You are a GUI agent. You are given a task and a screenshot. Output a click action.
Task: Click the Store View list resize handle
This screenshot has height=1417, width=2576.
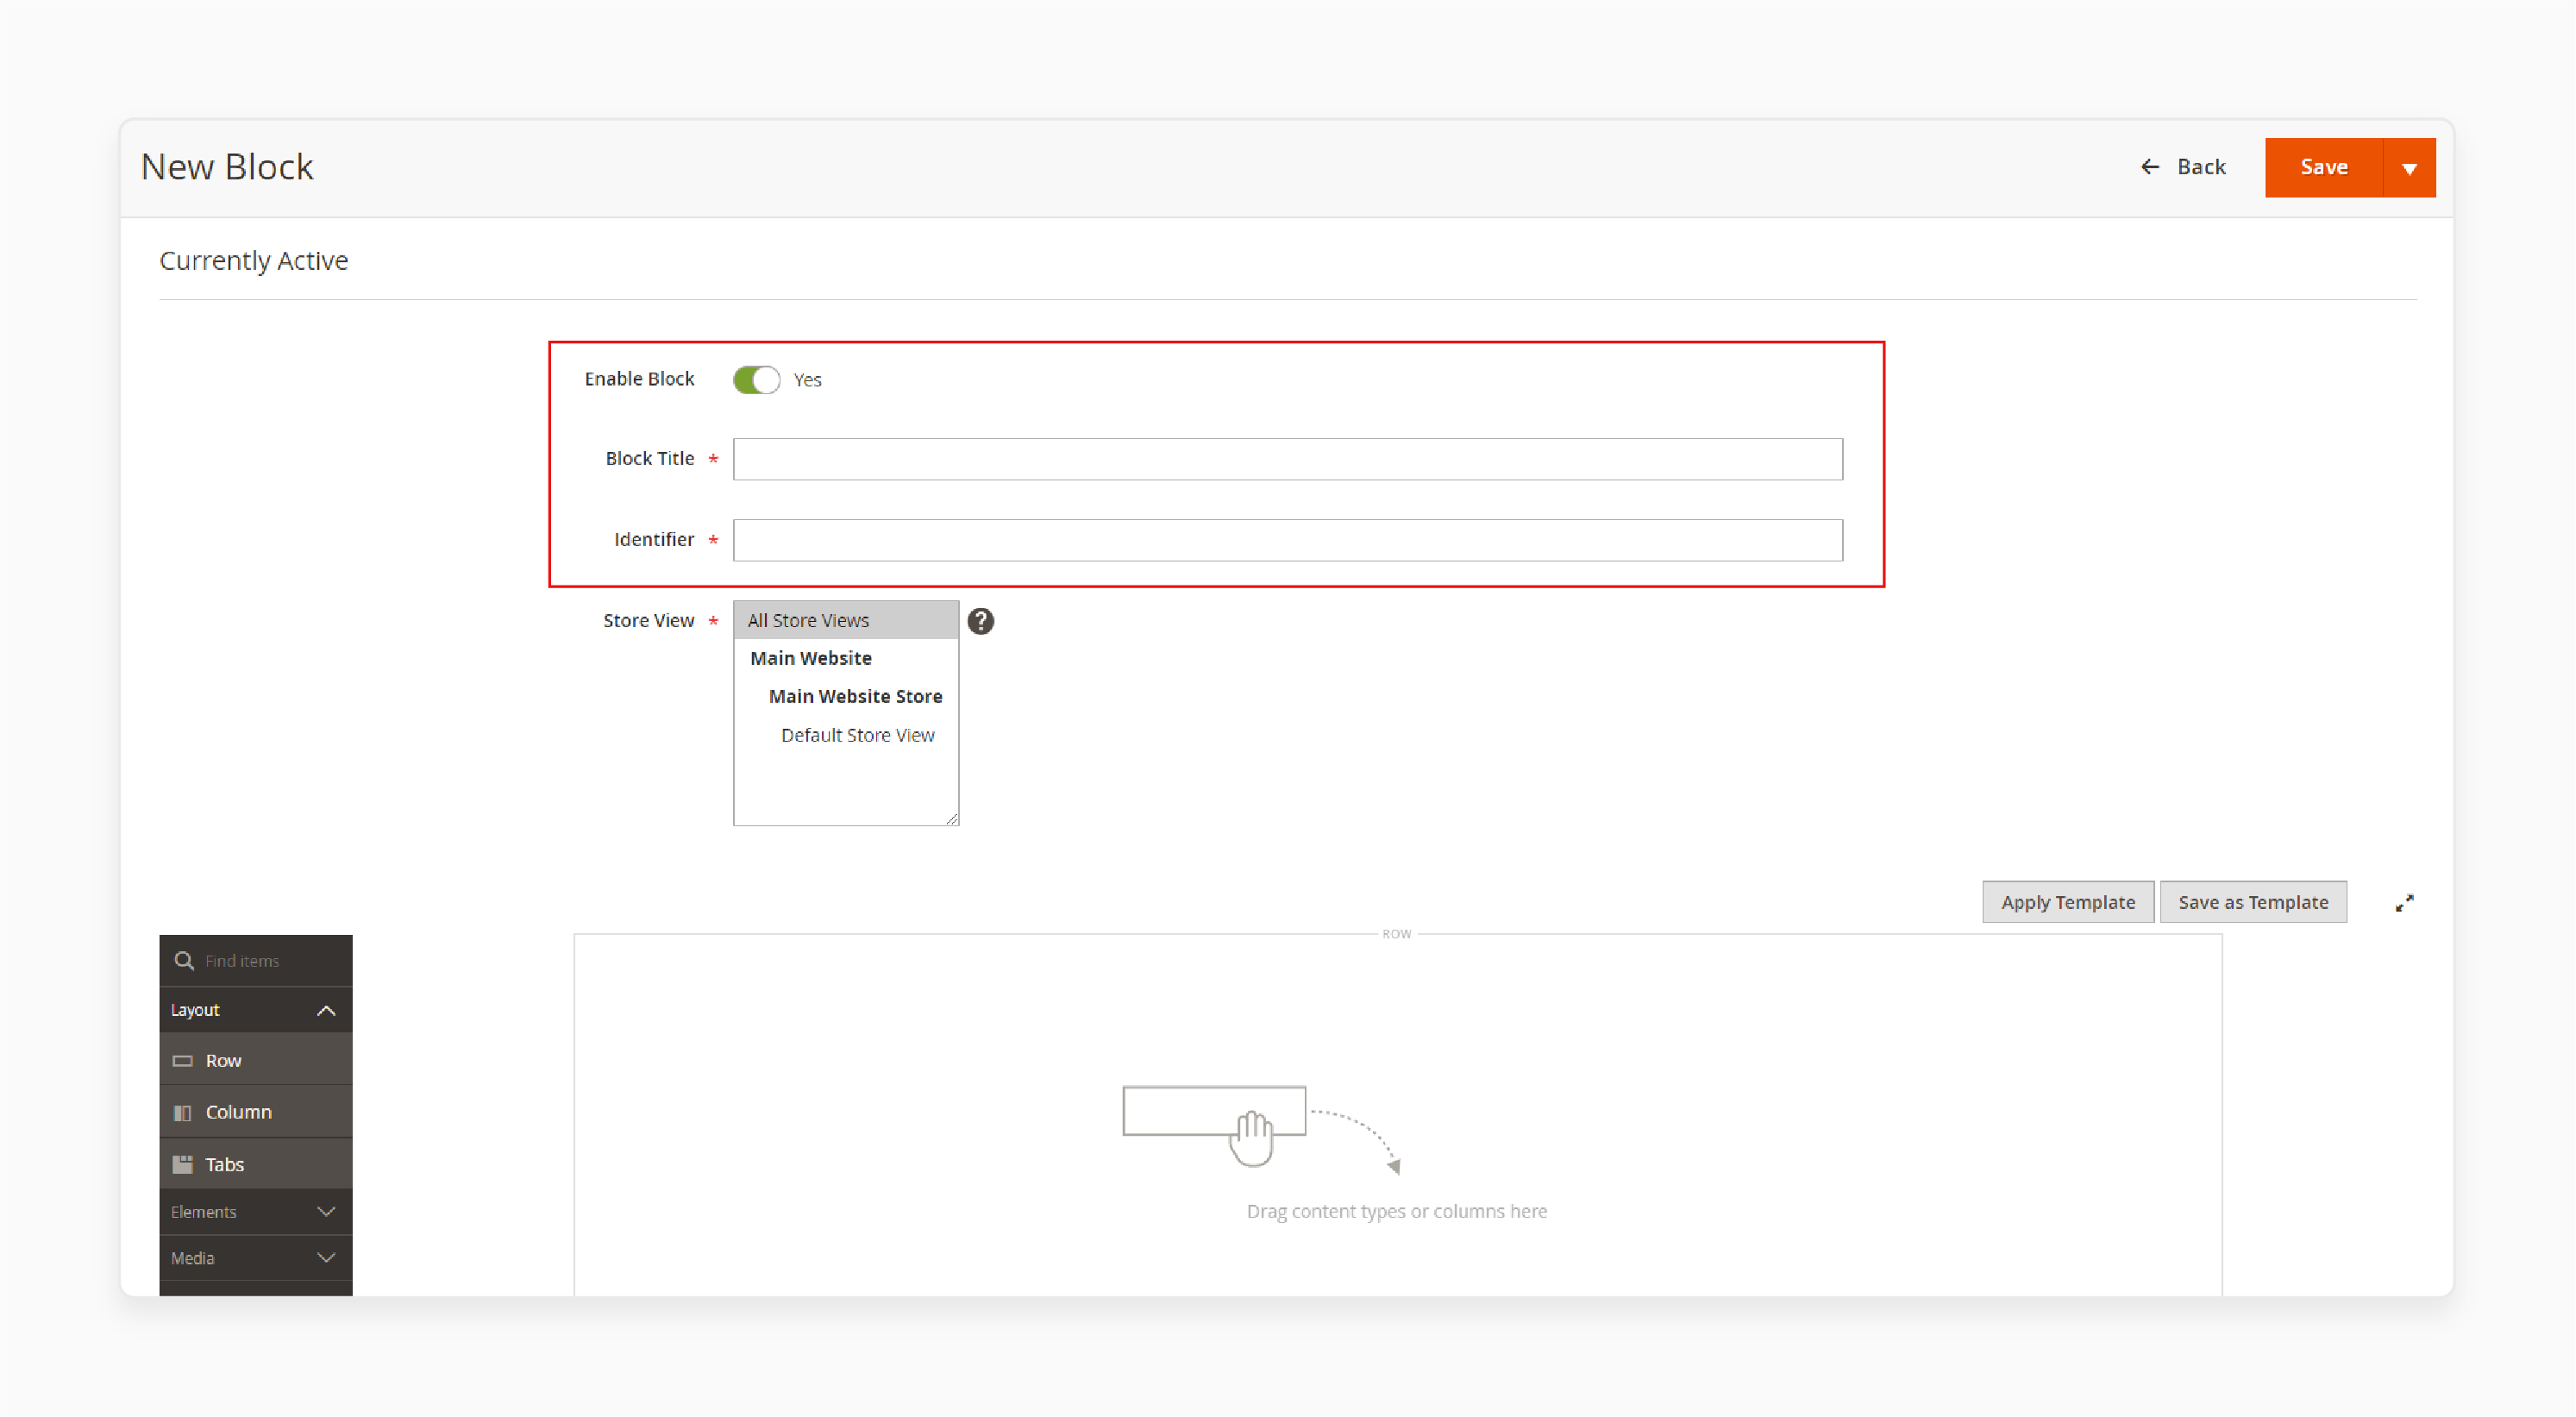click(951, 818)
